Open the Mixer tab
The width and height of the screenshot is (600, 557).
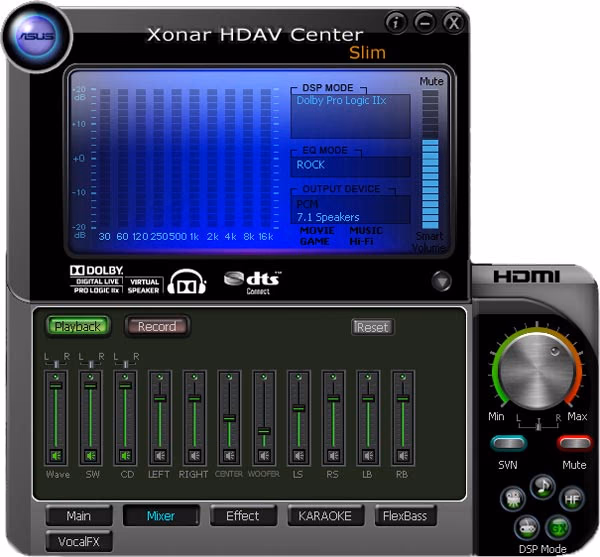pos(161,516)
